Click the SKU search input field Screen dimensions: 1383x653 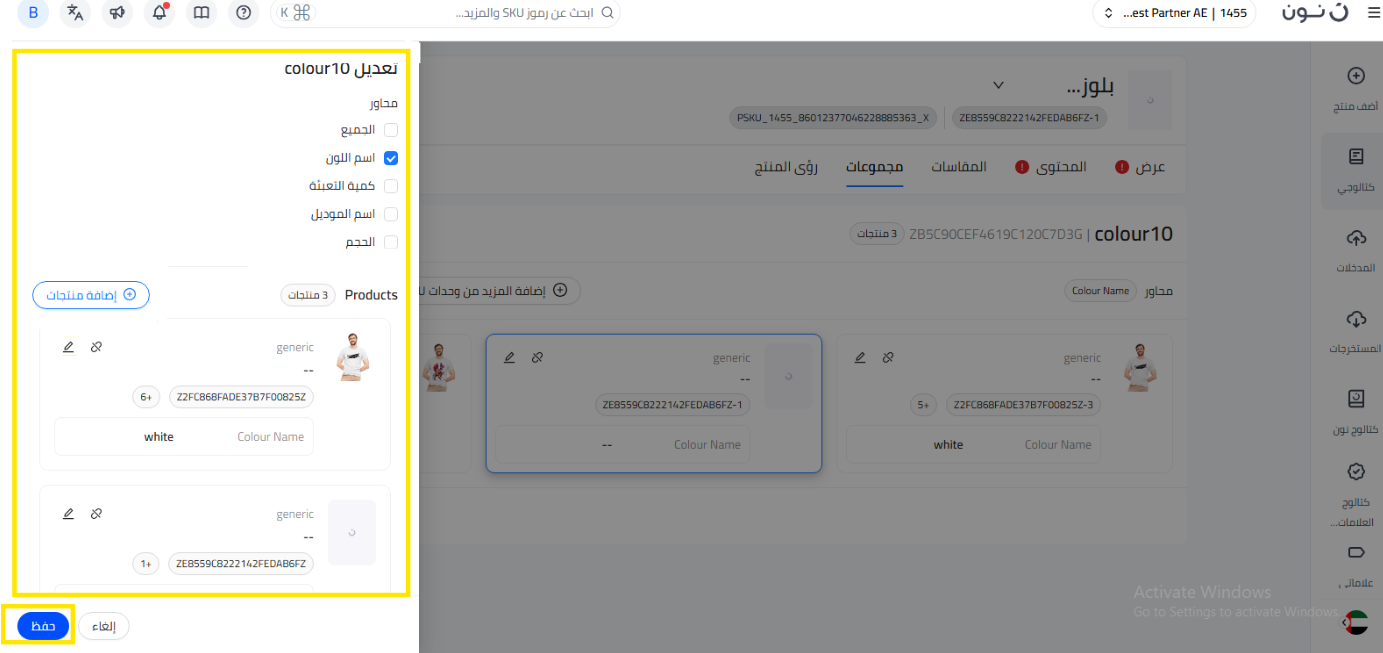pyautogui.click(x=470, y=13)
